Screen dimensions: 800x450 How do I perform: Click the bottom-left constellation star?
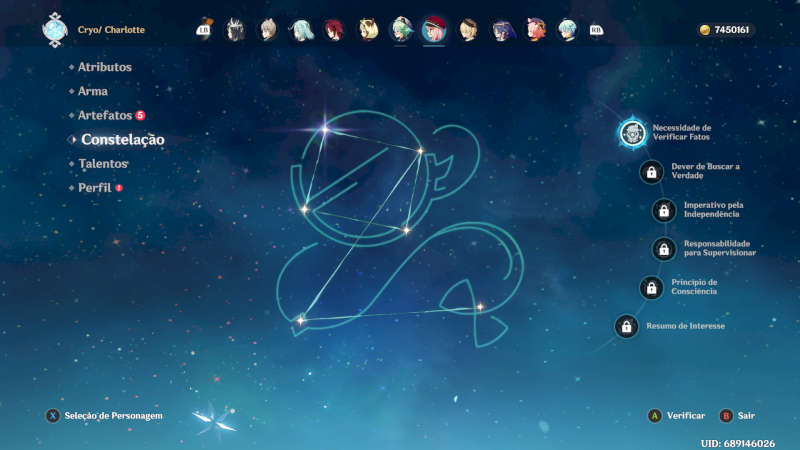pyautogui.click(x=301, y=320)
